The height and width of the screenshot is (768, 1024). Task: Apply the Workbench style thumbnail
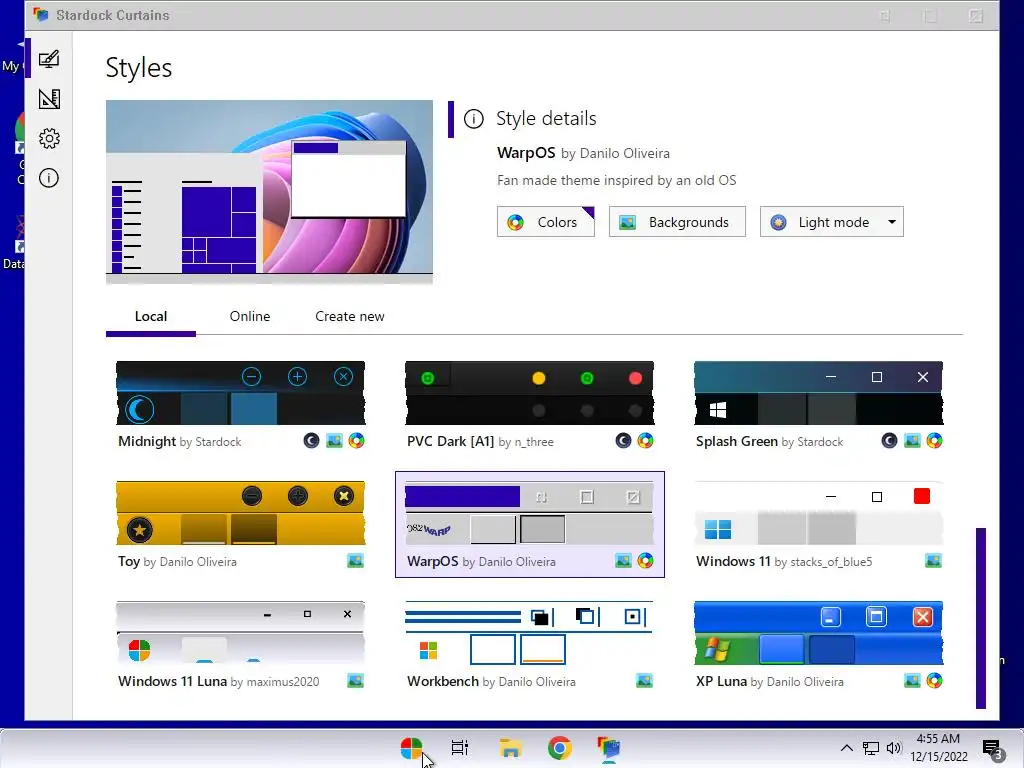(x=529, y=633)
